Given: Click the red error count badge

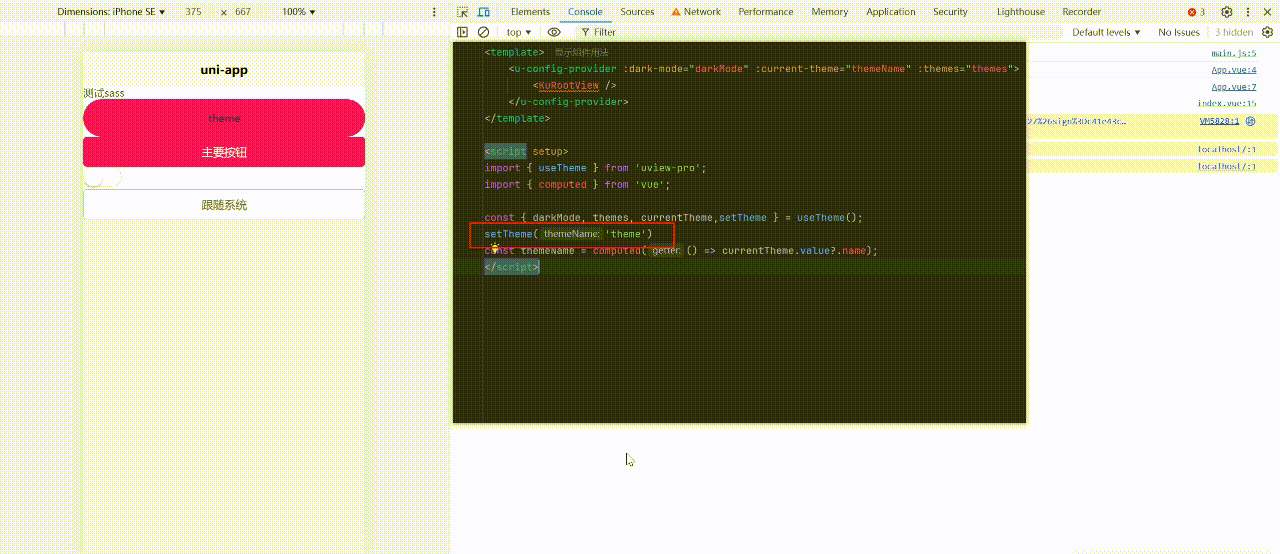Looking at the screenshot, I should [x=1196, y=12].
